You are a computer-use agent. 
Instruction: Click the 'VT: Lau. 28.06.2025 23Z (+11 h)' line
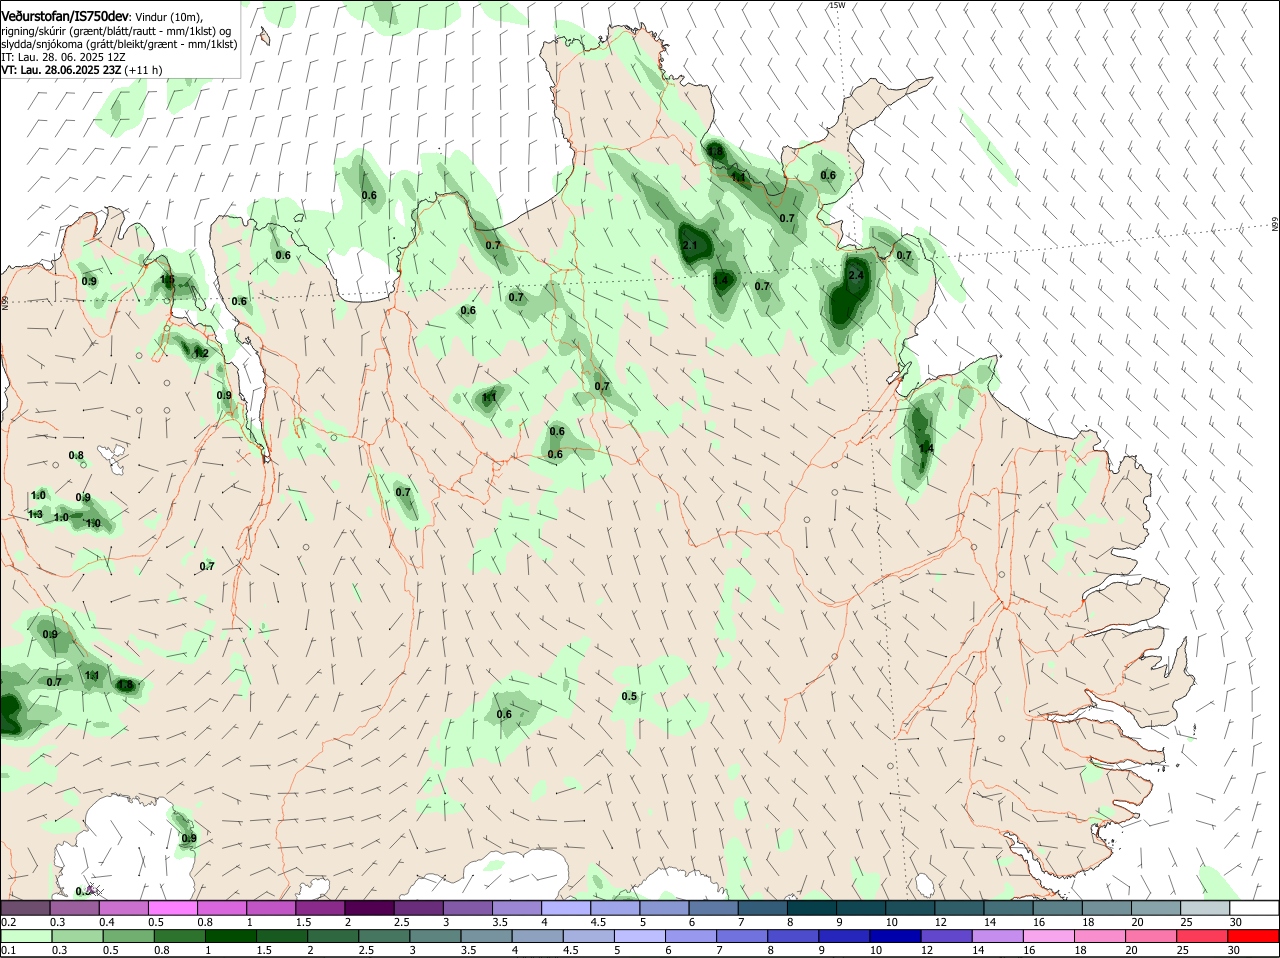(x=82, y=70)
